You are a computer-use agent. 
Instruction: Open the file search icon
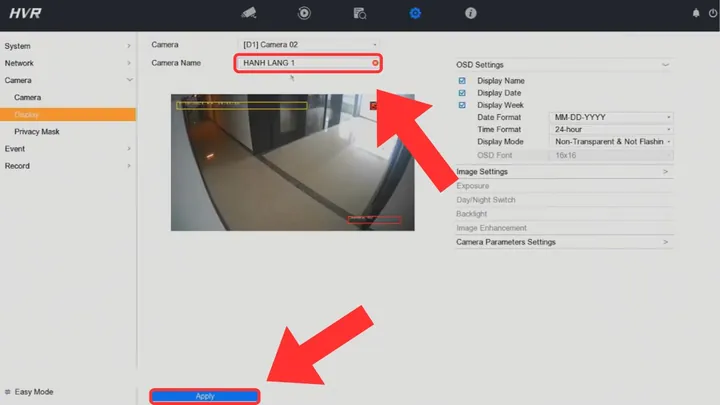pyautogui.click(x=360, y=13)
